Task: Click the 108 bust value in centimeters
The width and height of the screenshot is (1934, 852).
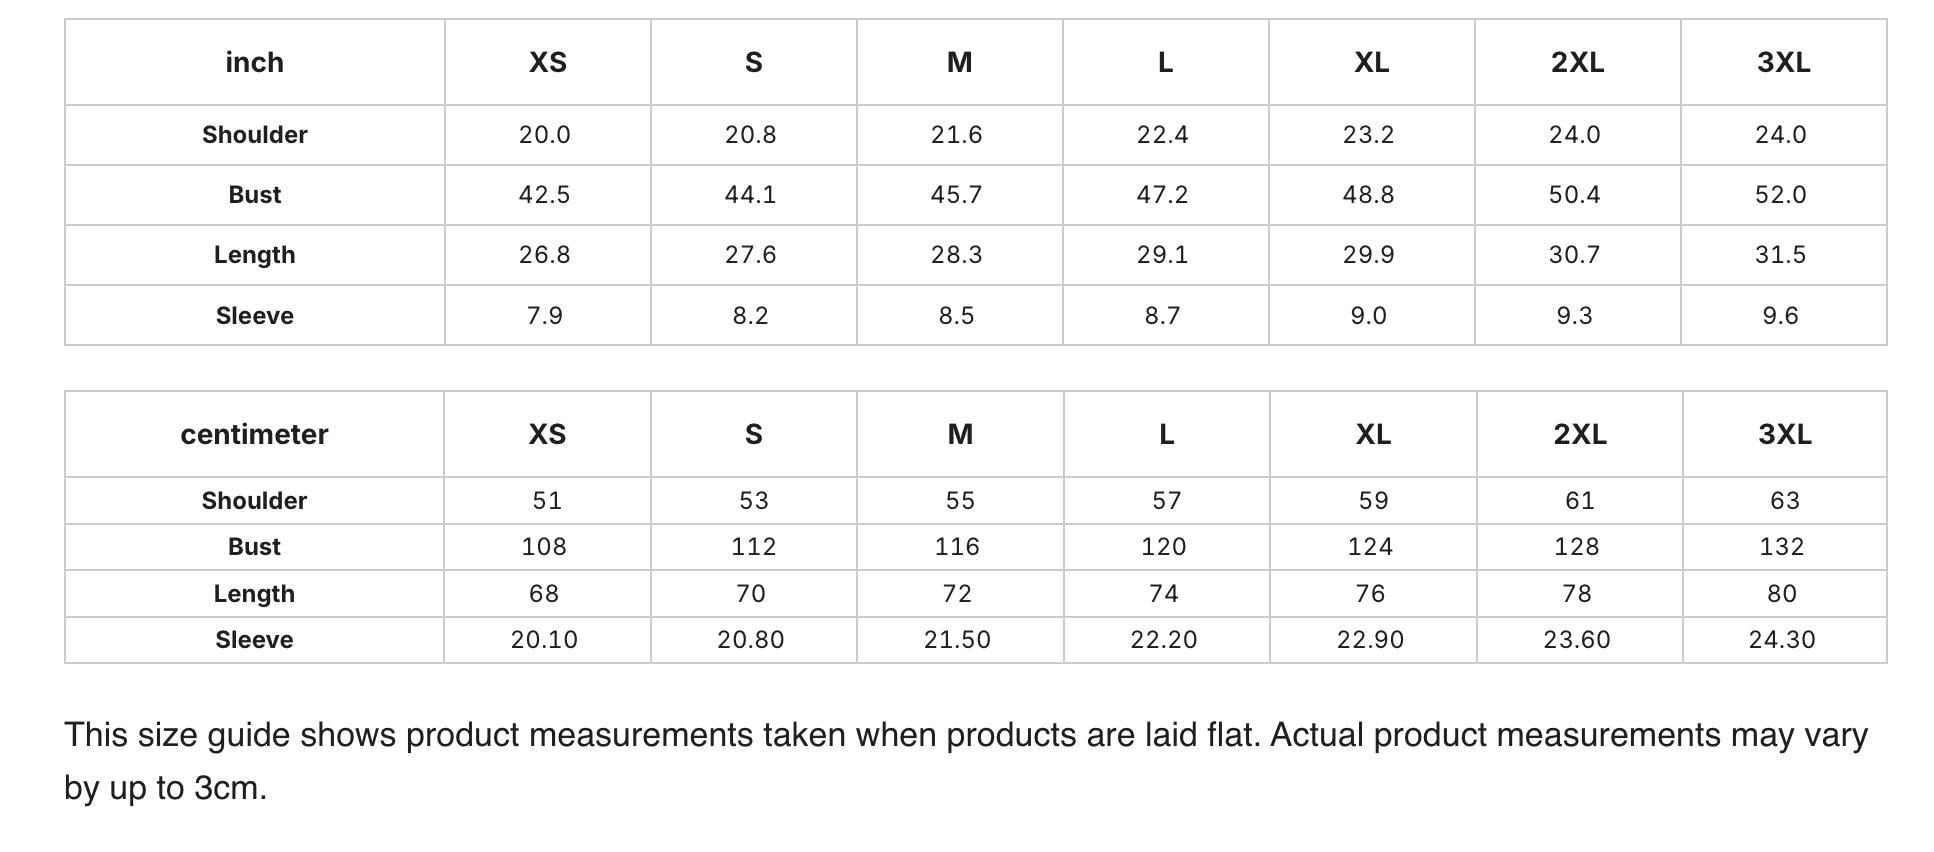Action: [547, 547]
